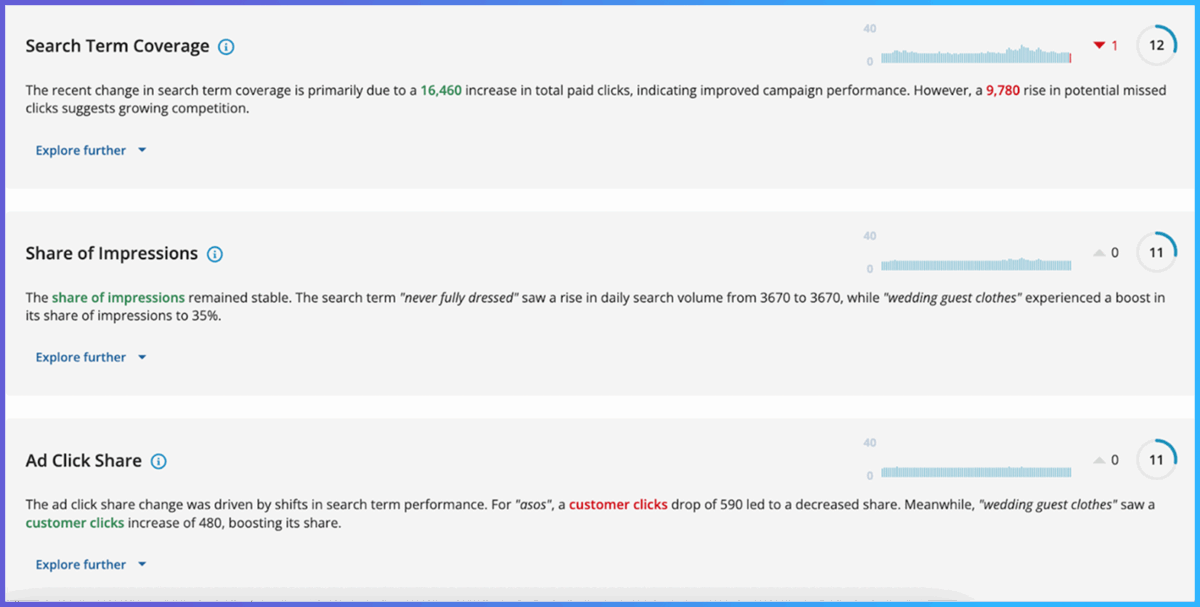Click the red down-triangle change indicator
This screenshot has width=1200, height=607.
pos(1100,46)
